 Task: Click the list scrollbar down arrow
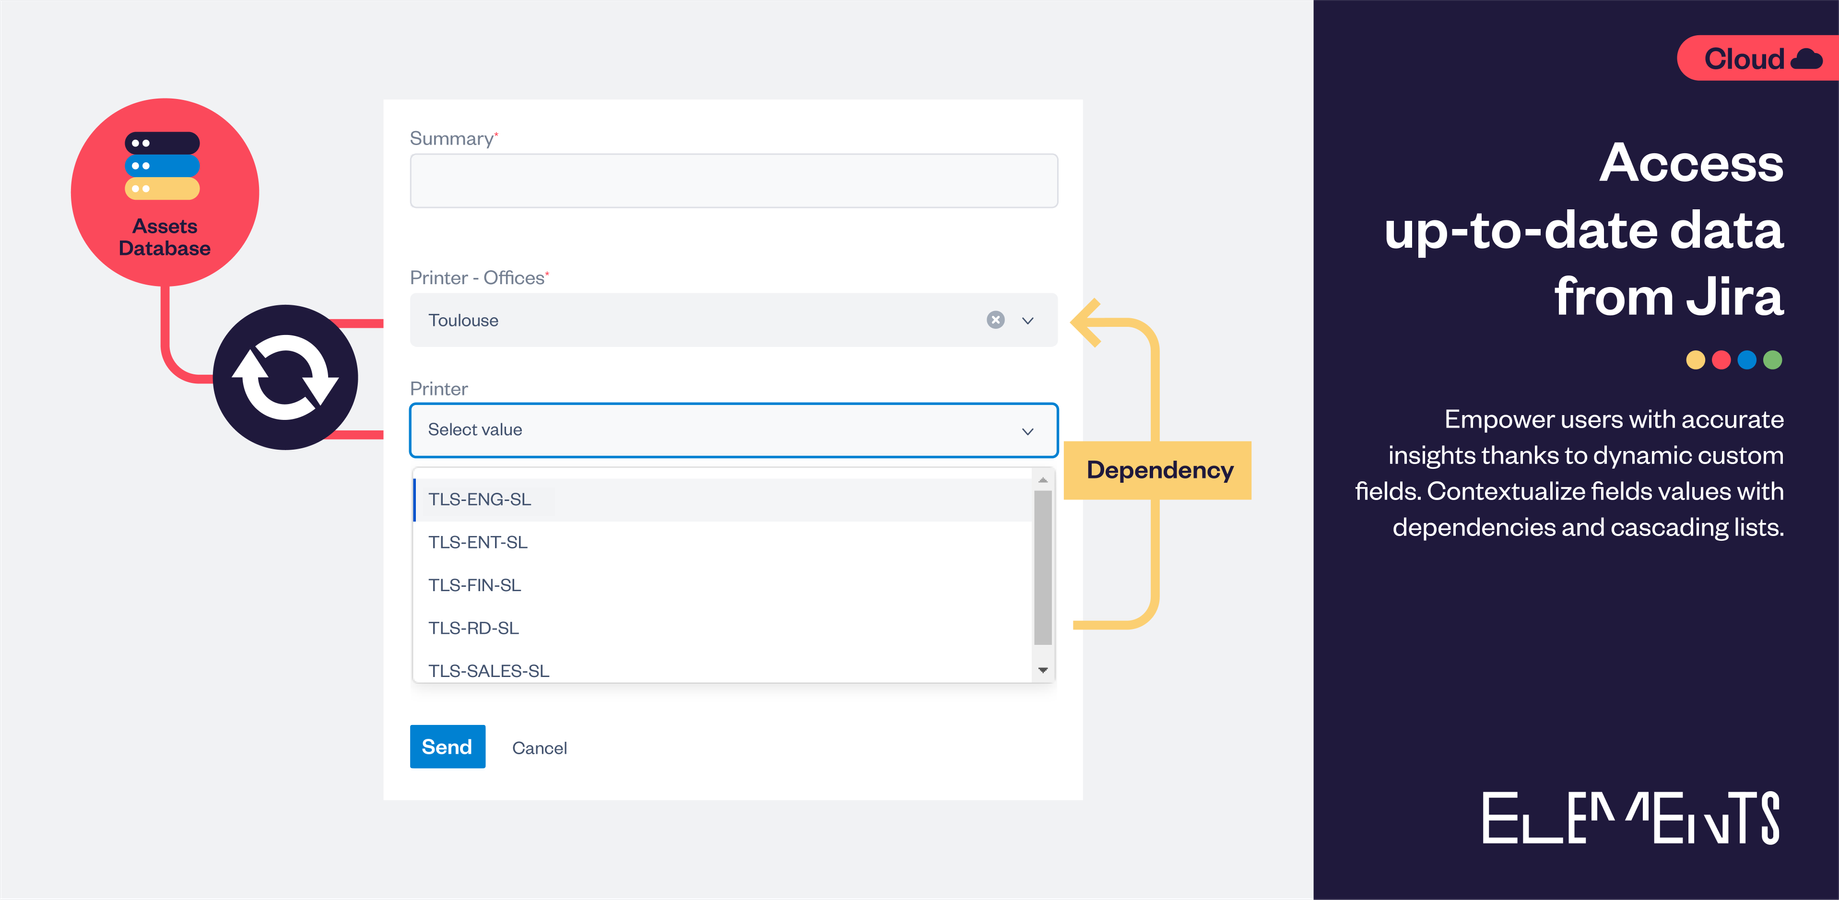point(1043,670)
